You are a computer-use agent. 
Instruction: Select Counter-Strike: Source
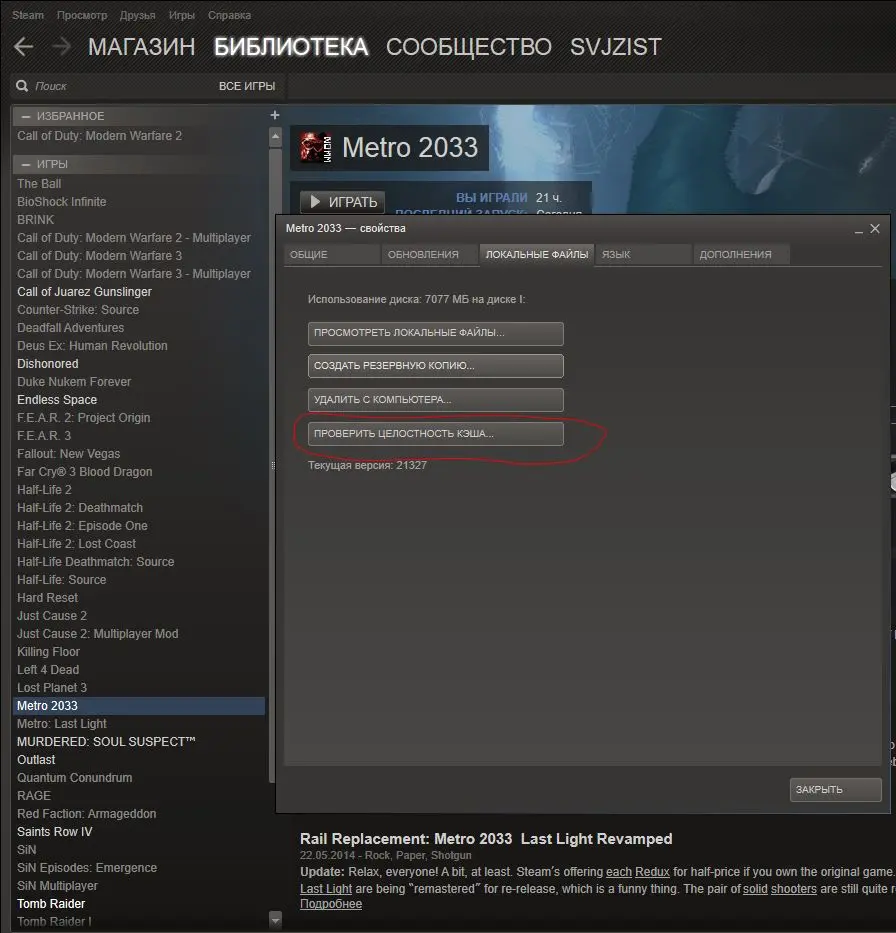(x=78, y=309)
